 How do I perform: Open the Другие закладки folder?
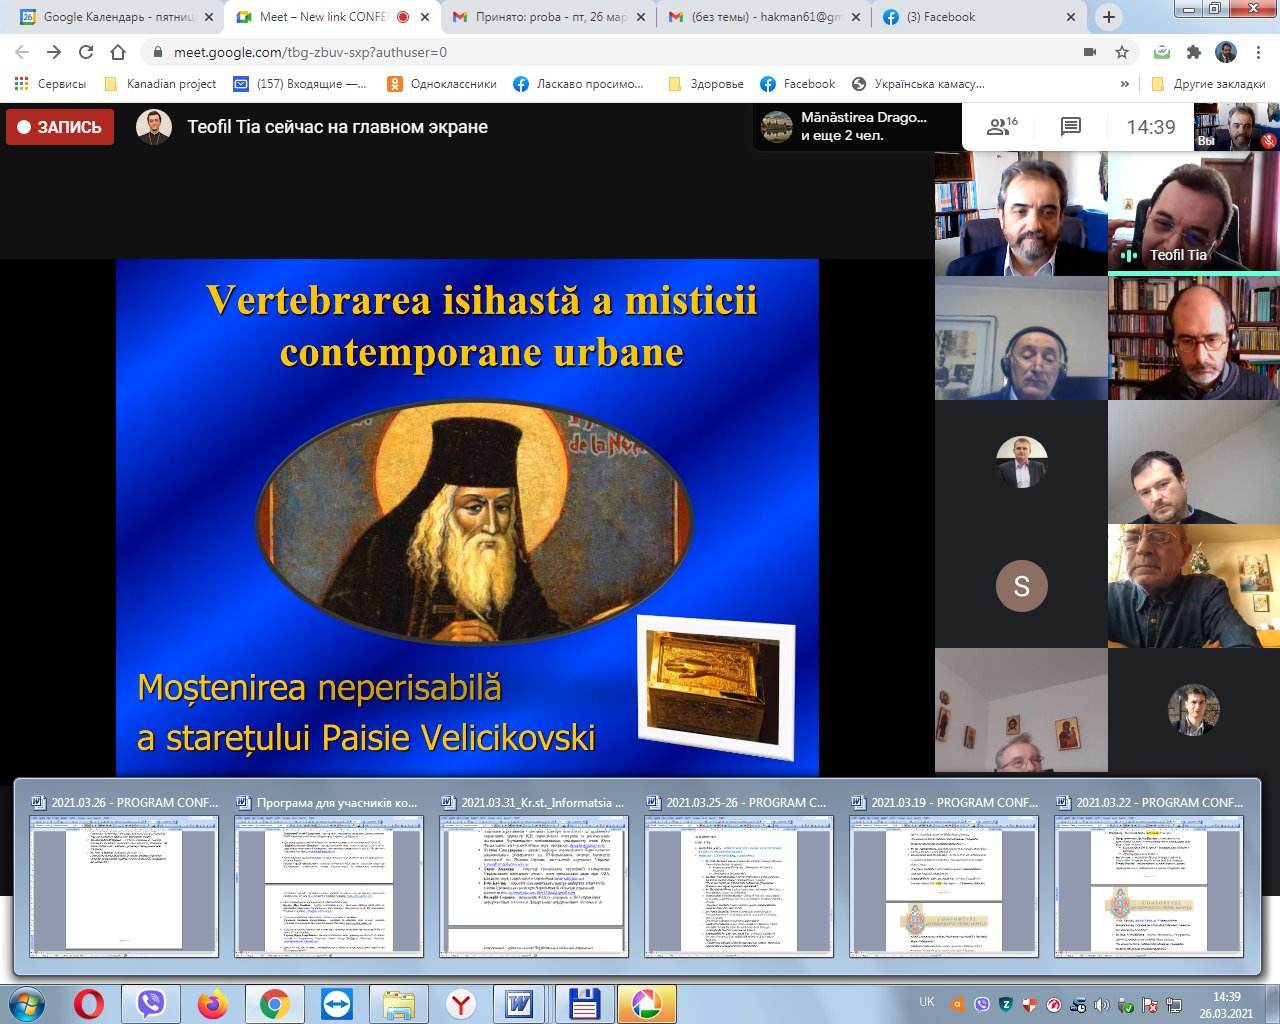coord(1208,84)
